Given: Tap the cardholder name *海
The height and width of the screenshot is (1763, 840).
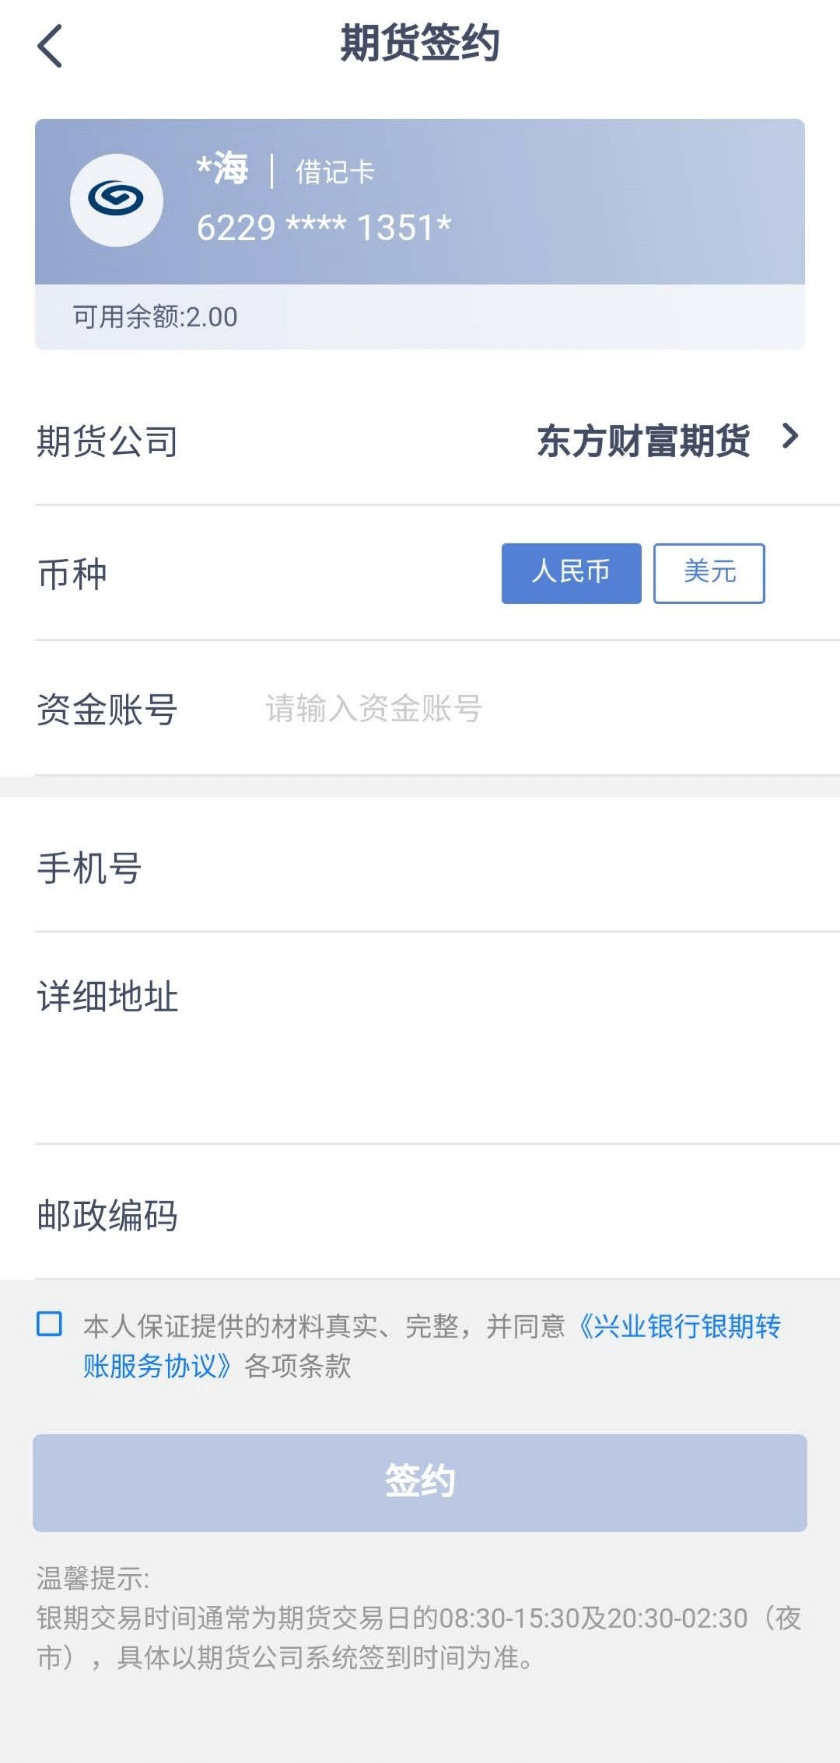Looking at the screenshot, I should pos(222,169).
